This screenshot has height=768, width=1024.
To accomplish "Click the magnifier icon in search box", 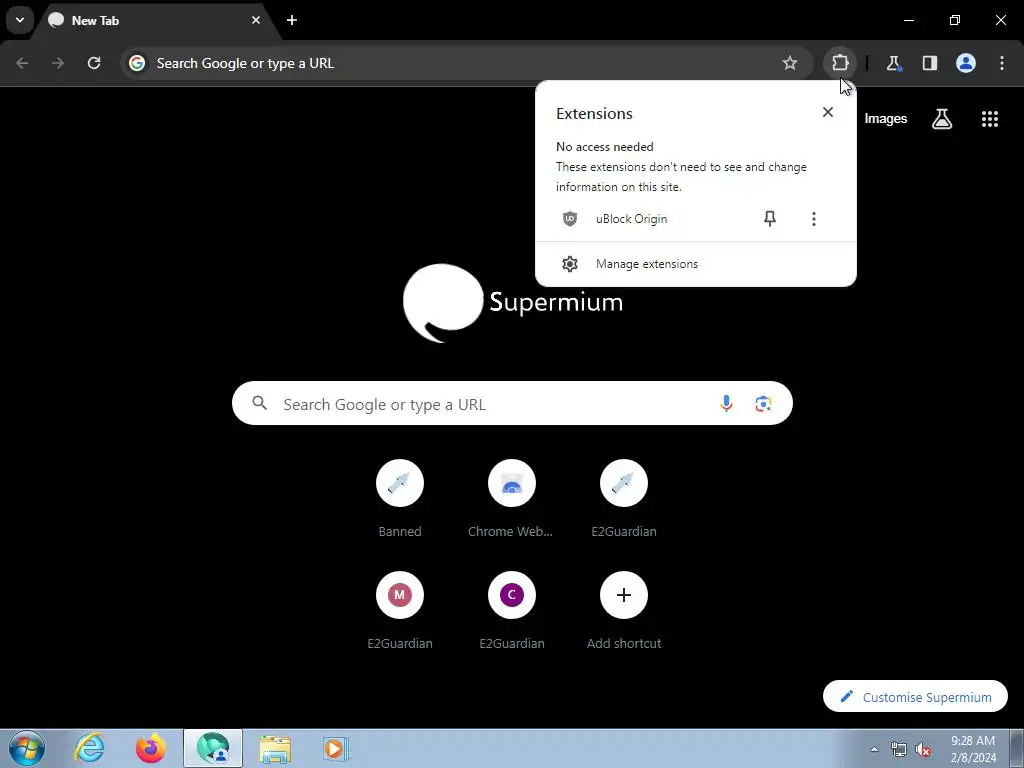I will point(260,403).
